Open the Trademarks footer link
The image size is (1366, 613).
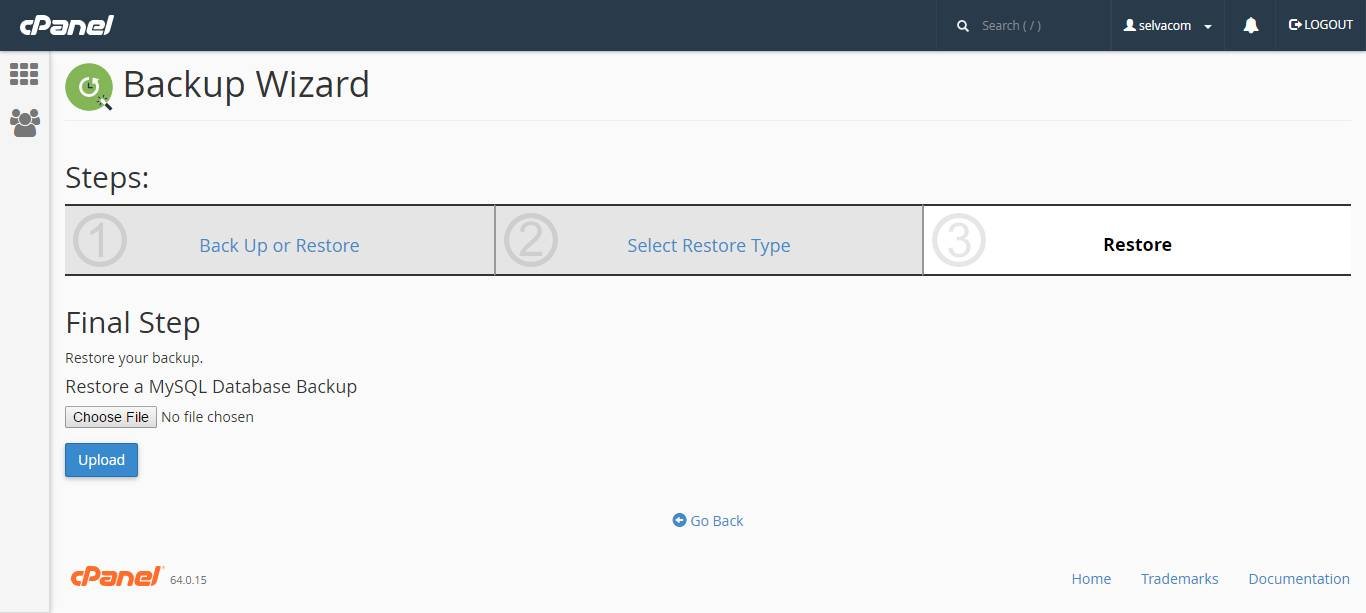click(x=1180, y=579)
